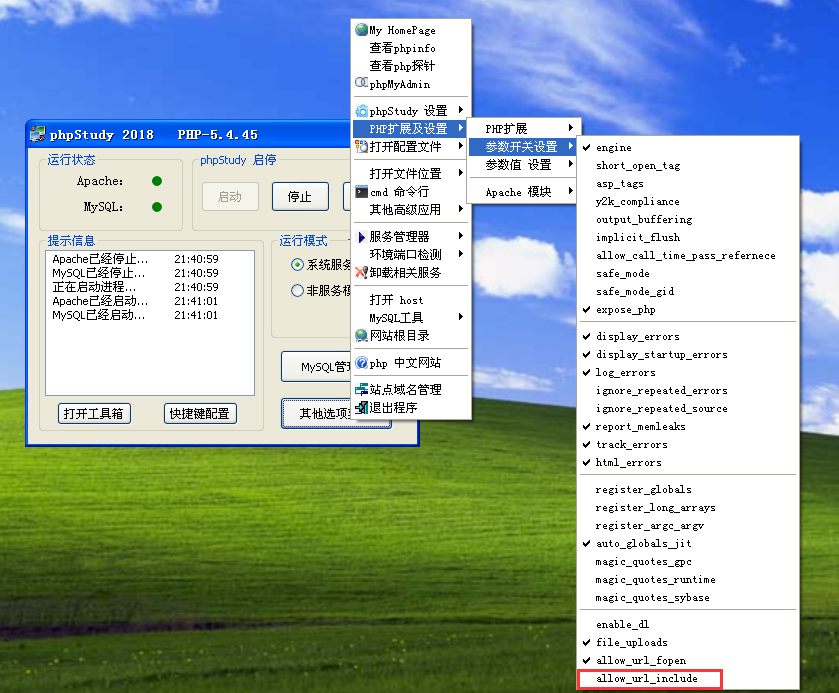Screen dimensions: 839x693
Task: Click the green MySQL status indicator
Action: tap(157, 207)
